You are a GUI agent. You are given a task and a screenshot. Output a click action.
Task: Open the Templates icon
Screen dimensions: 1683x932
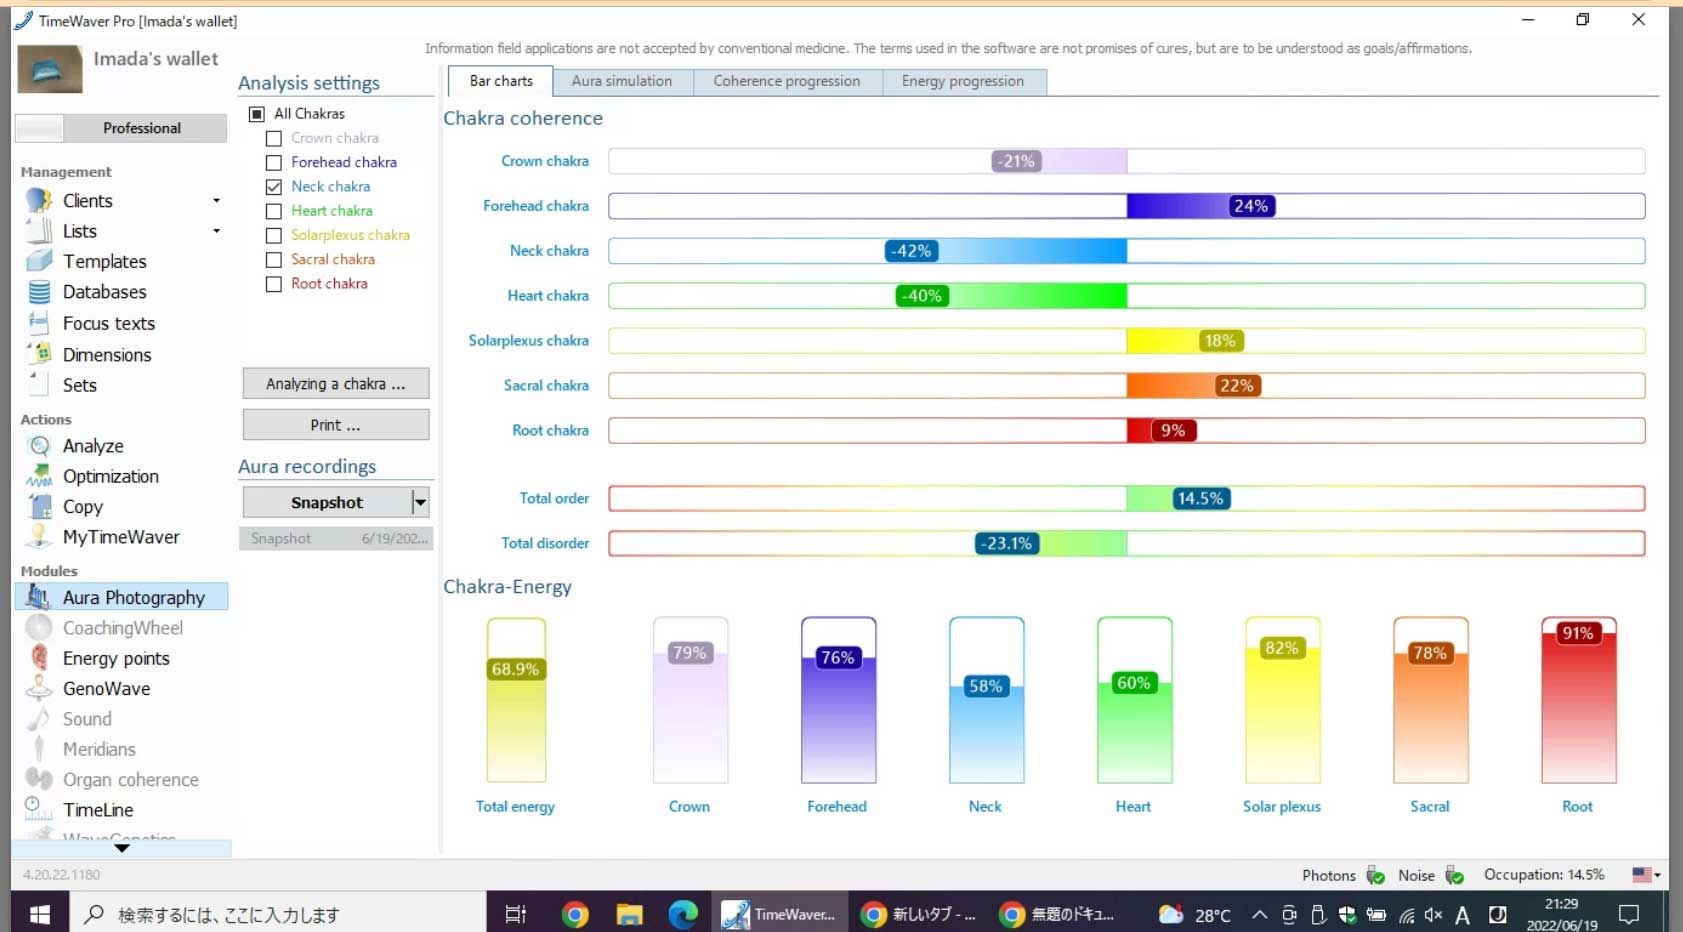tap(39, 261)
